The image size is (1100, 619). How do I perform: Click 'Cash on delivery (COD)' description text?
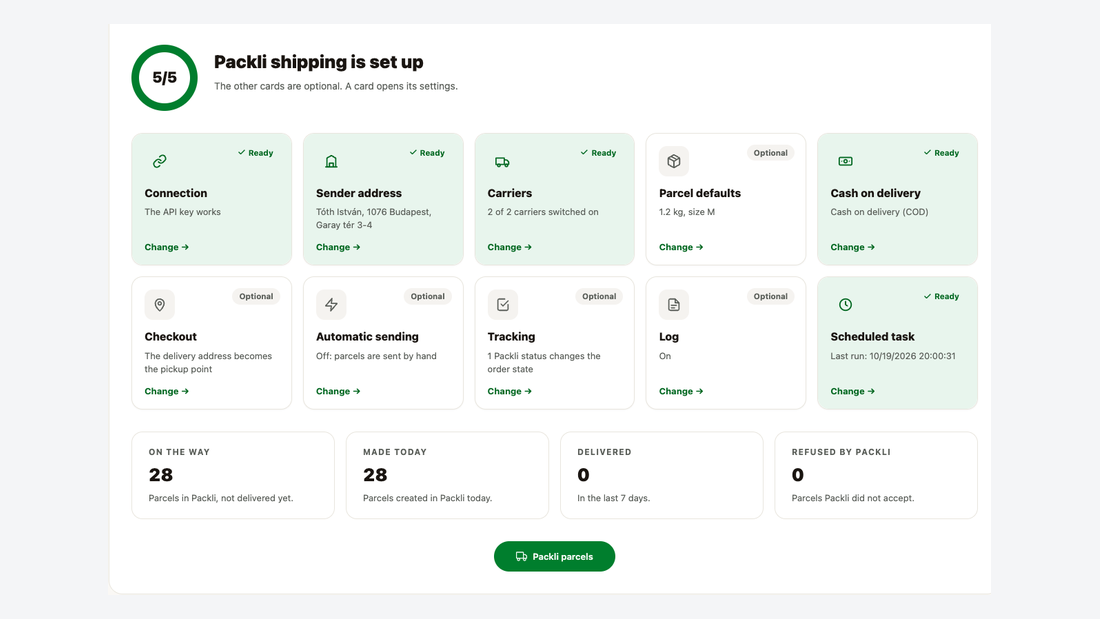click(x=879, y=212)
